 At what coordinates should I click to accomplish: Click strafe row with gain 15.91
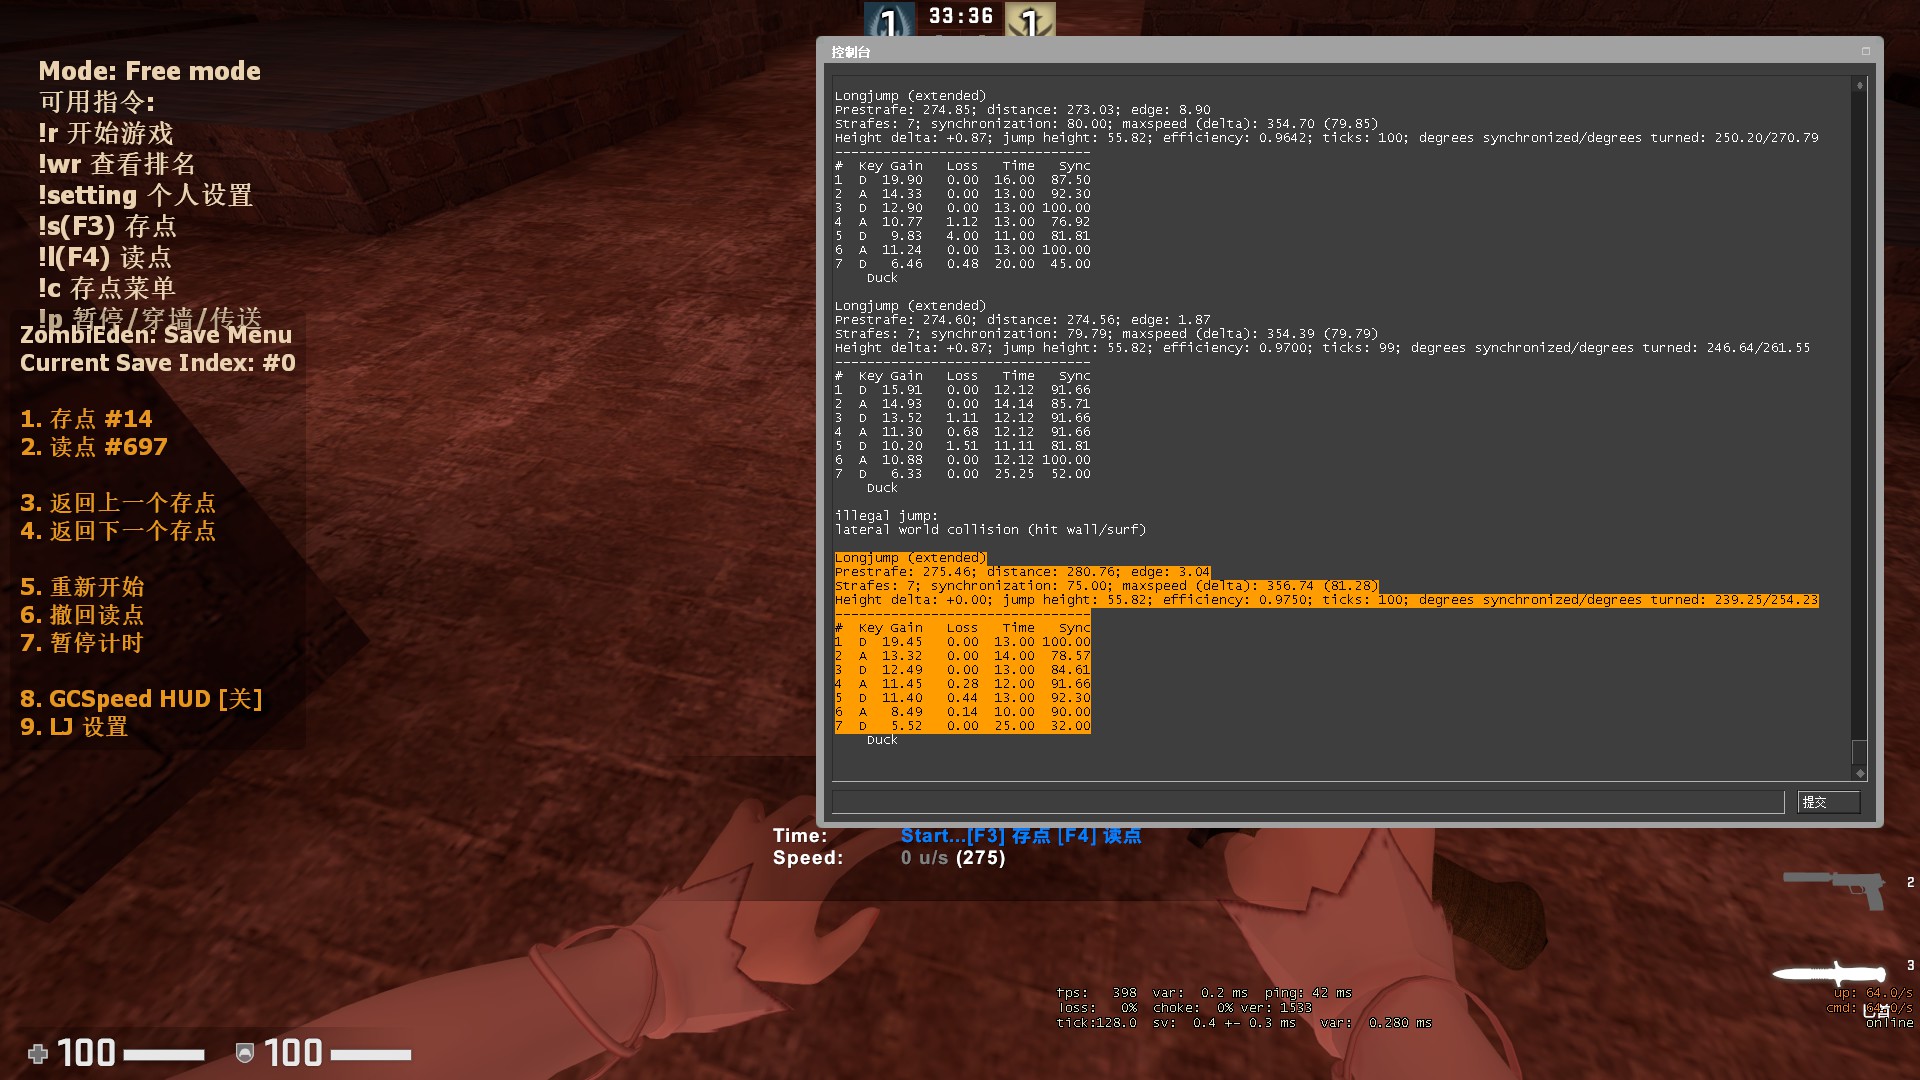click(963, 390)
